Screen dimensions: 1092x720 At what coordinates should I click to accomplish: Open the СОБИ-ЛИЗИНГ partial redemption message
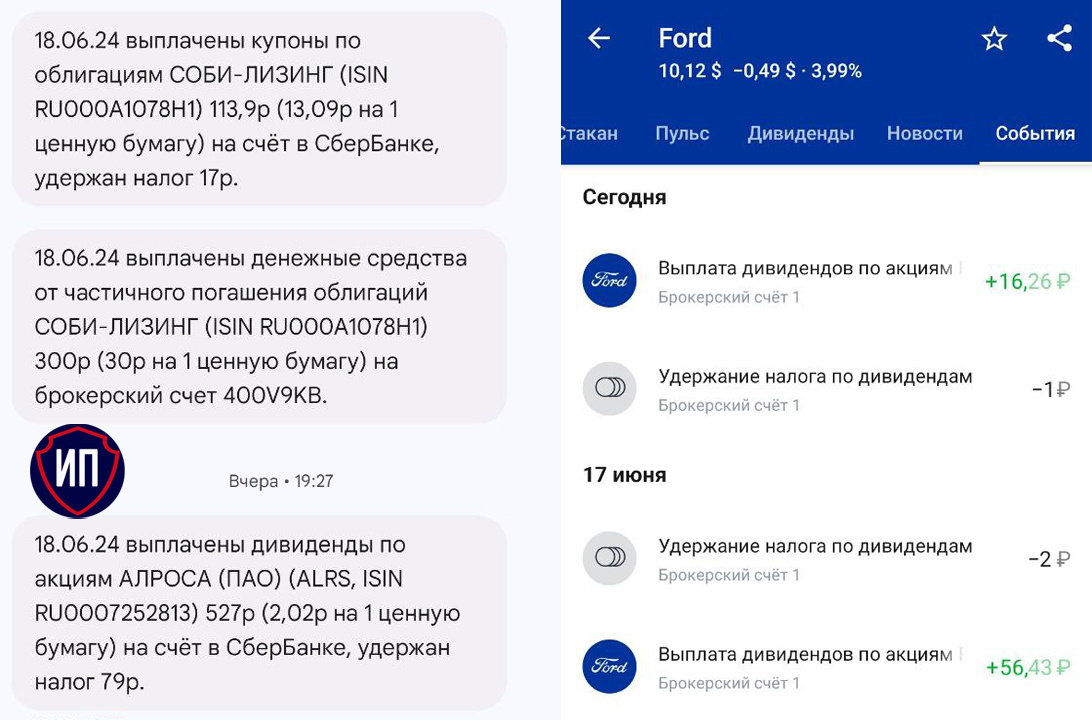[259, 327]
